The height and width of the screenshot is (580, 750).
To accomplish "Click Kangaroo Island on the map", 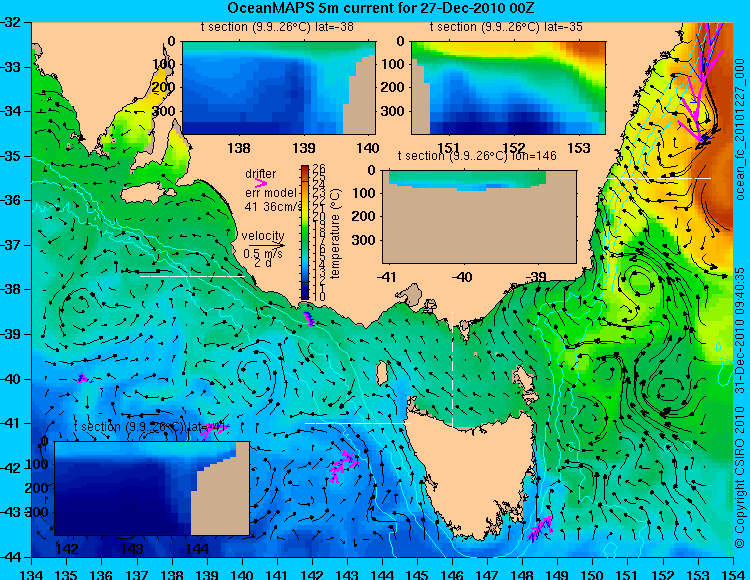I will tap(148, 193).
